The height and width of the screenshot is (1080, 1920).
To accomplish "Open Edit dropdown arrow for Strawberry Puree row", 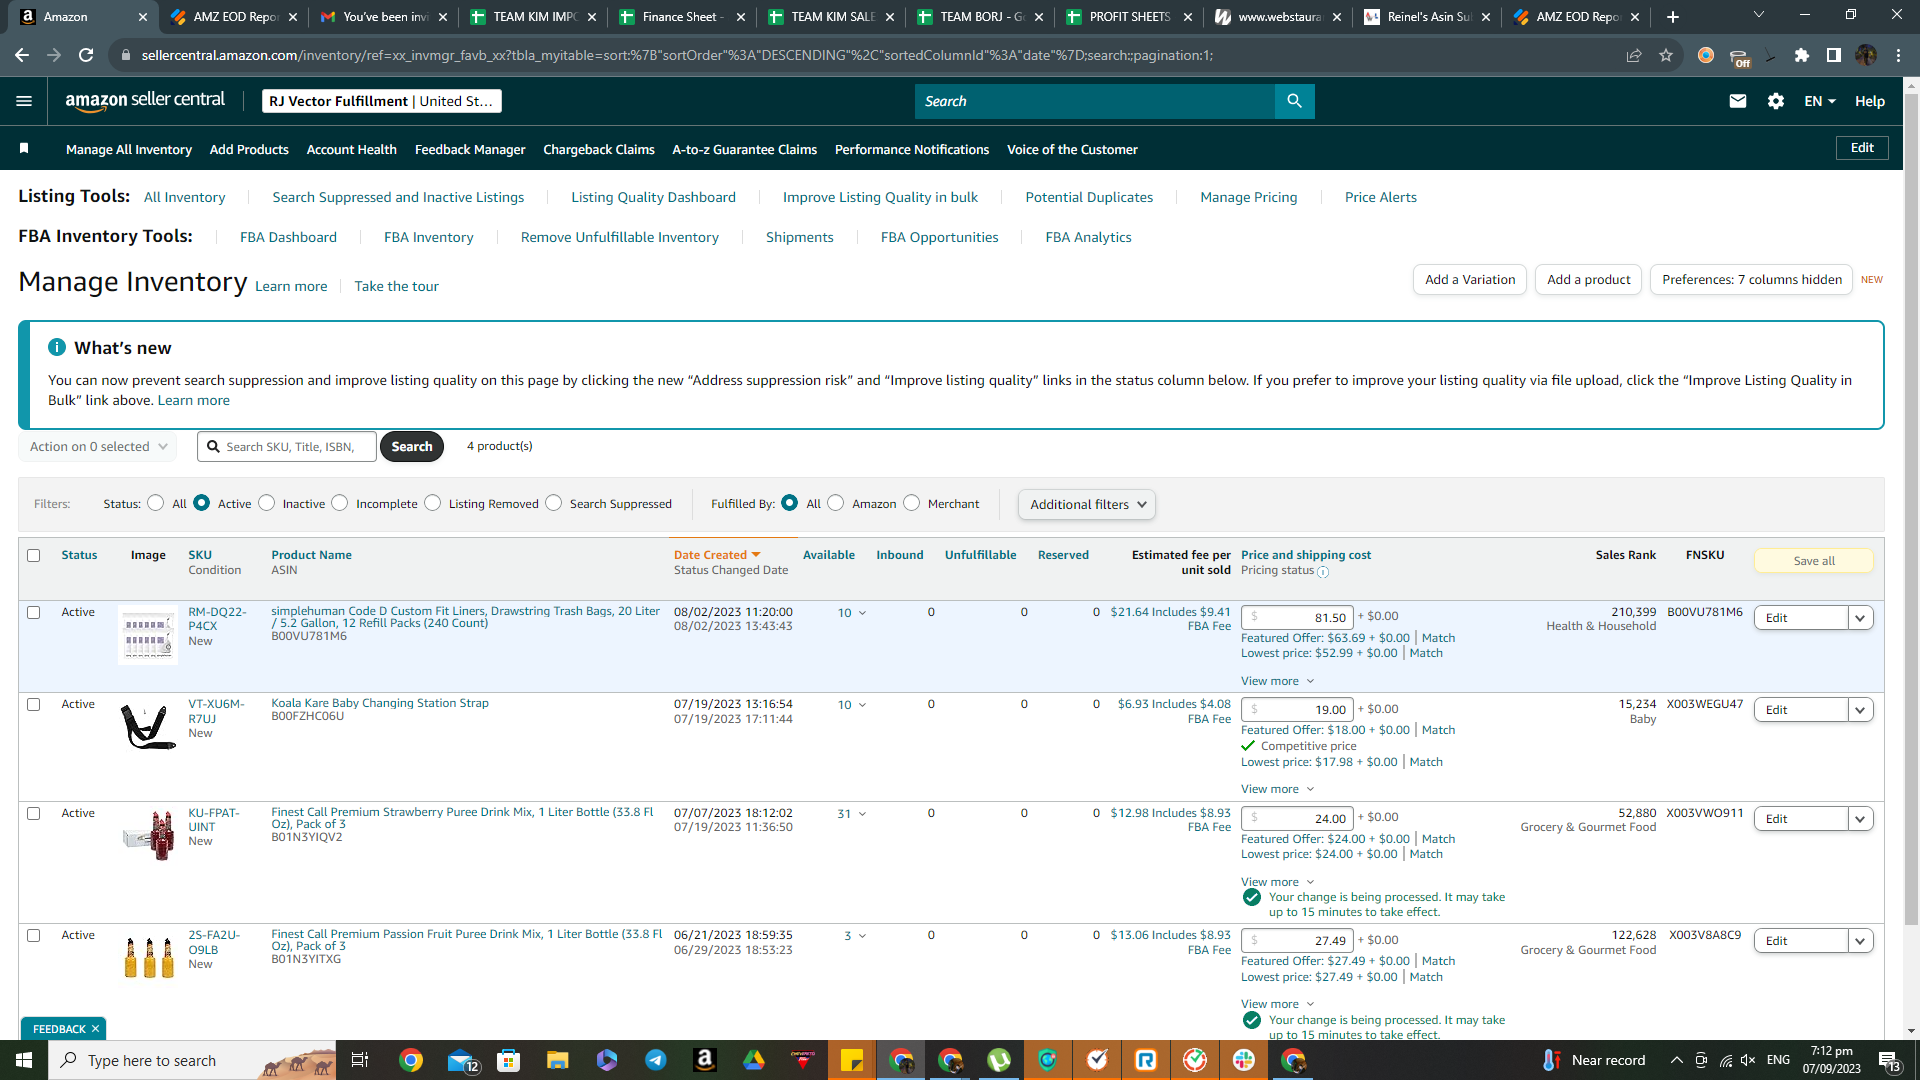I will (x=1860, y=819).
